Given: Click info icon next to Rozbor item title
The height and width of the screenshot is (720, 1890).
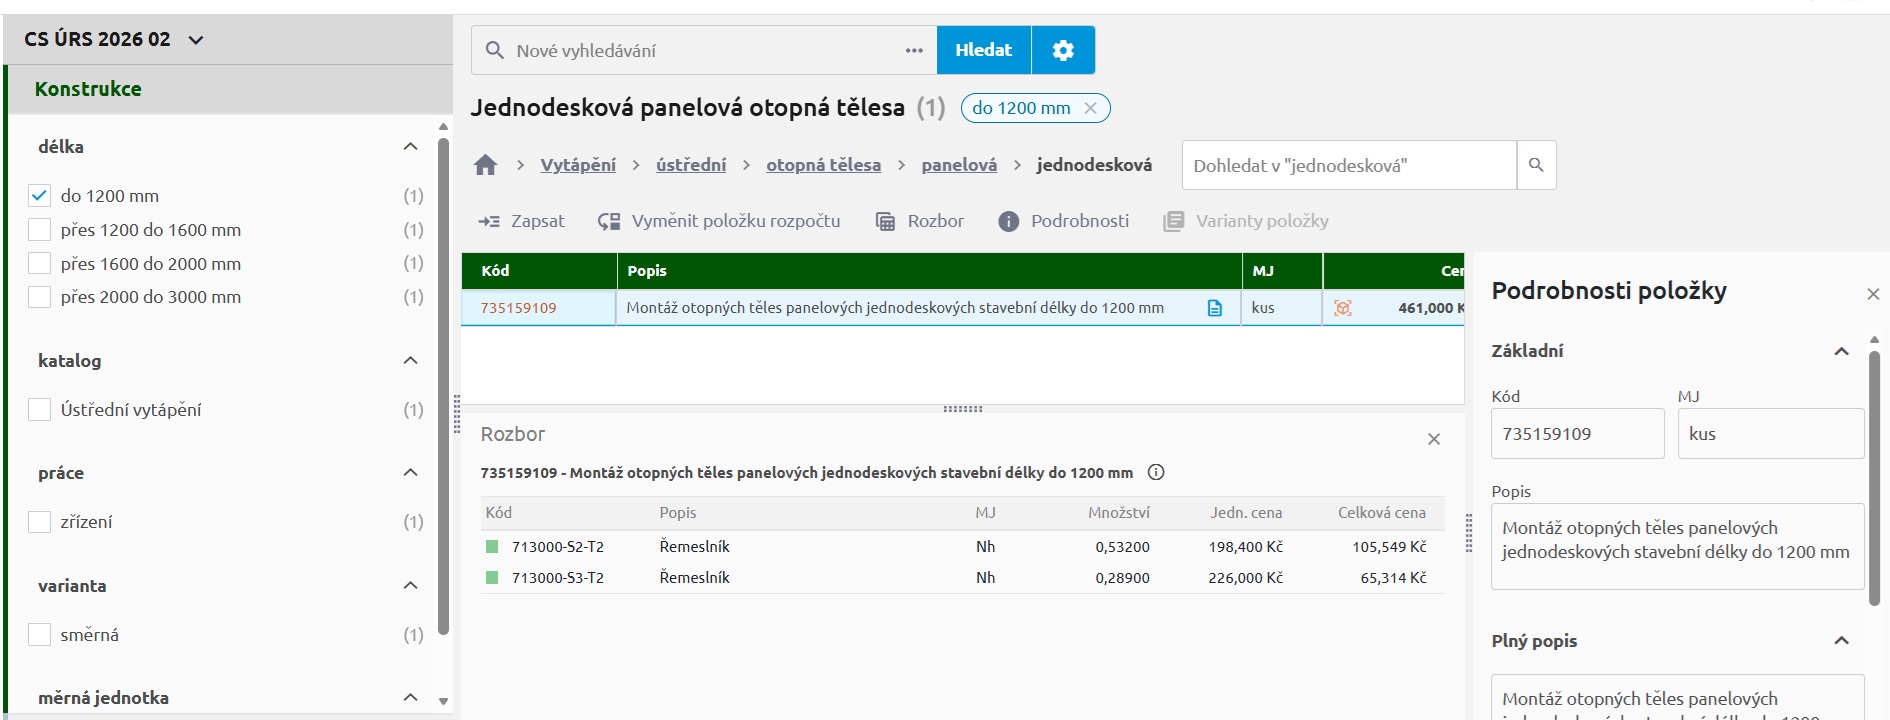Looking at the screenshot, I should click(x=1156, y=472).
